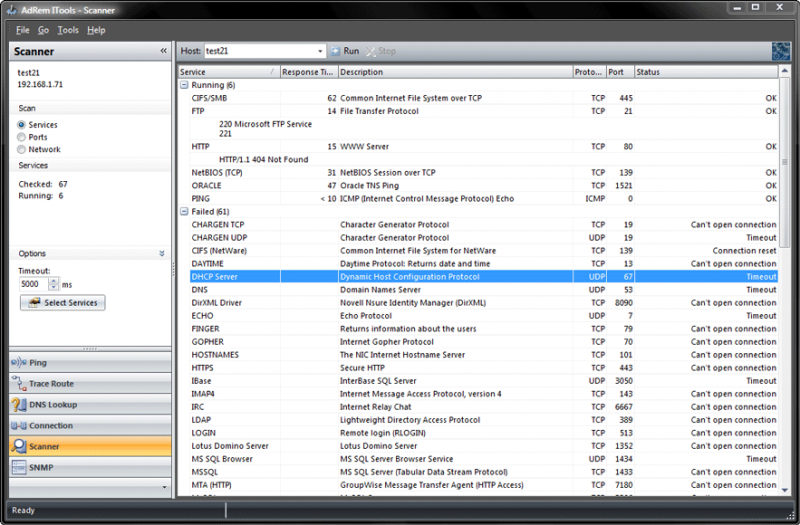
Task: Select the IMAP4 service row
Action: click(484, 393)
